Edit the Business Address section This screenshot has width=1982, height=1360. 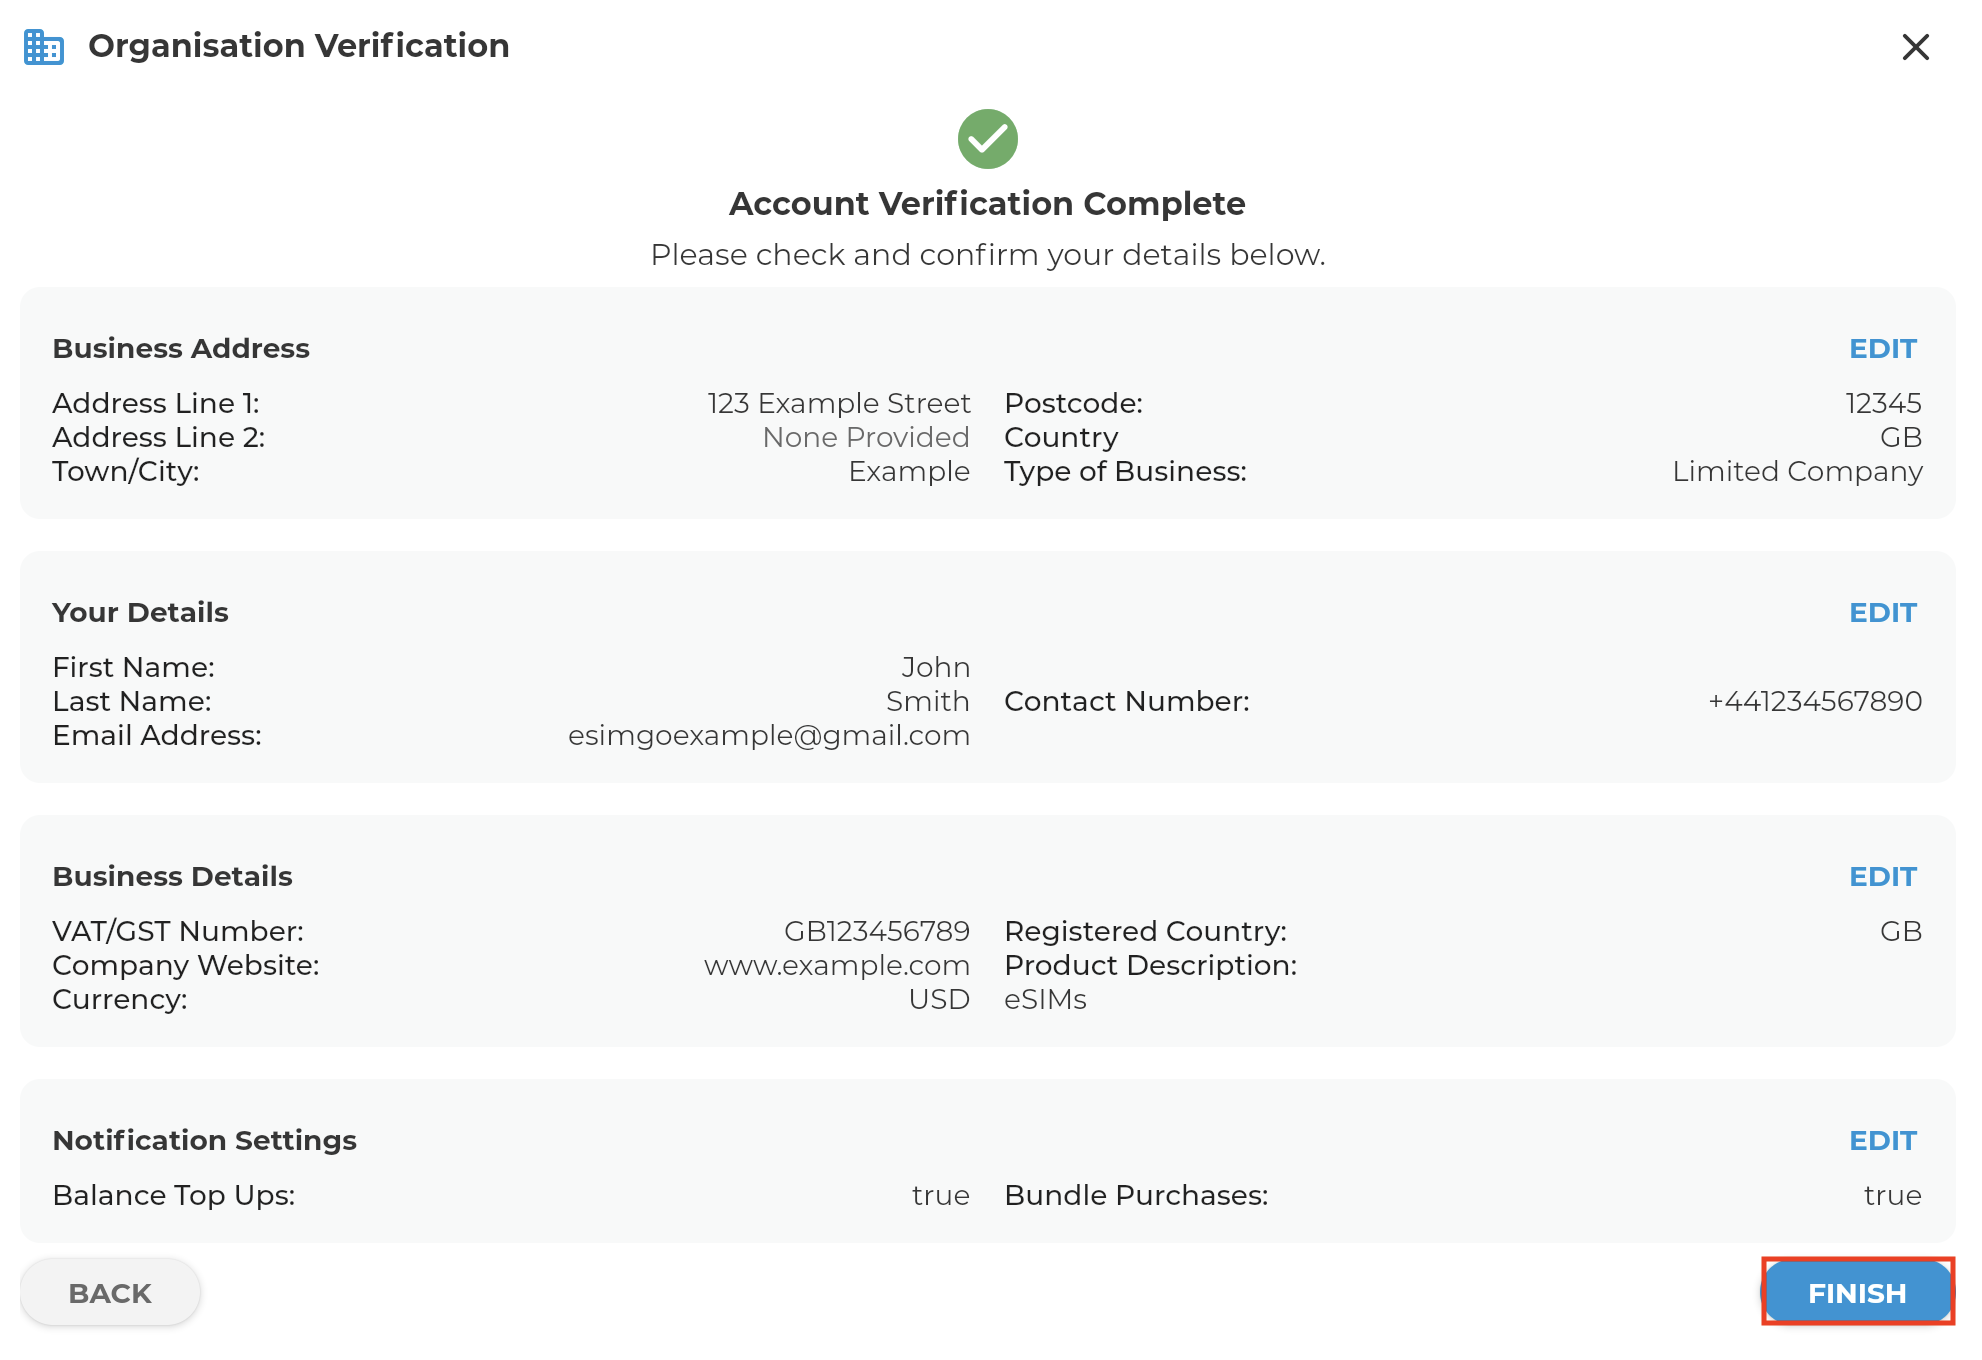1882,348
